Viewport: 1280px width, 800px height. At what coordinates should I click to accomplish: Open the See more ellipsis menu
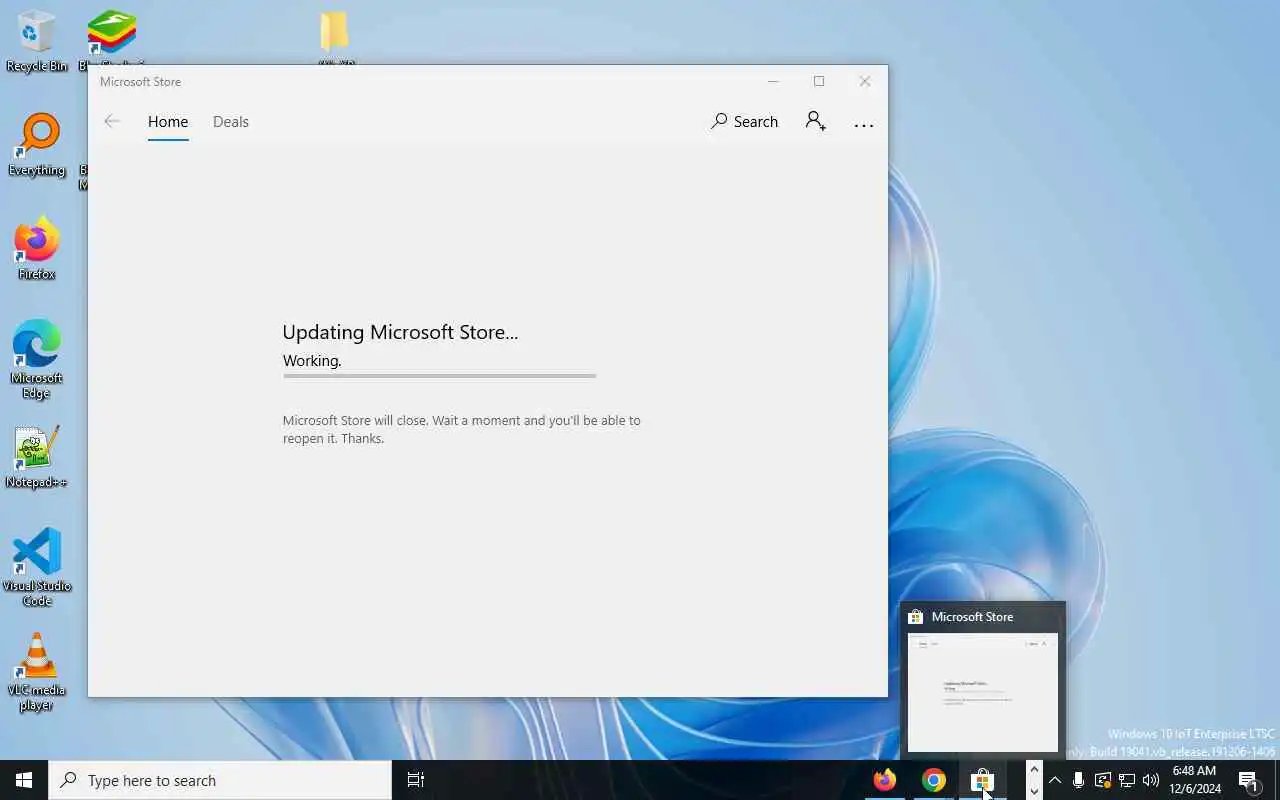(864, 125)
